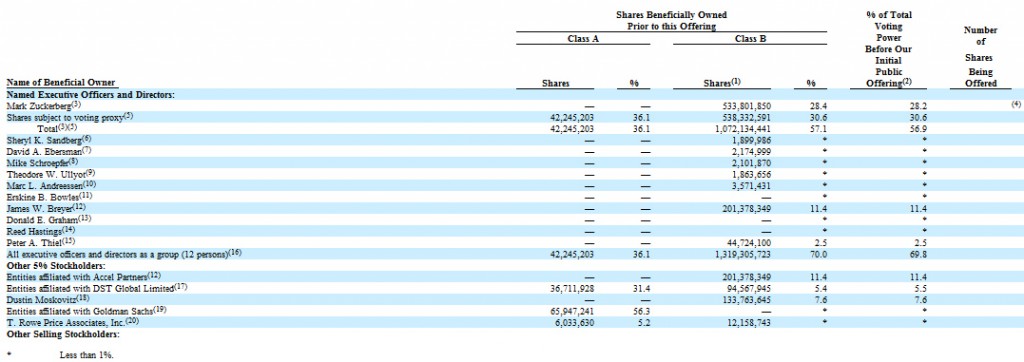
Task: Click the T. Rowe Price Associates, Inc. name
Action: 71,322
